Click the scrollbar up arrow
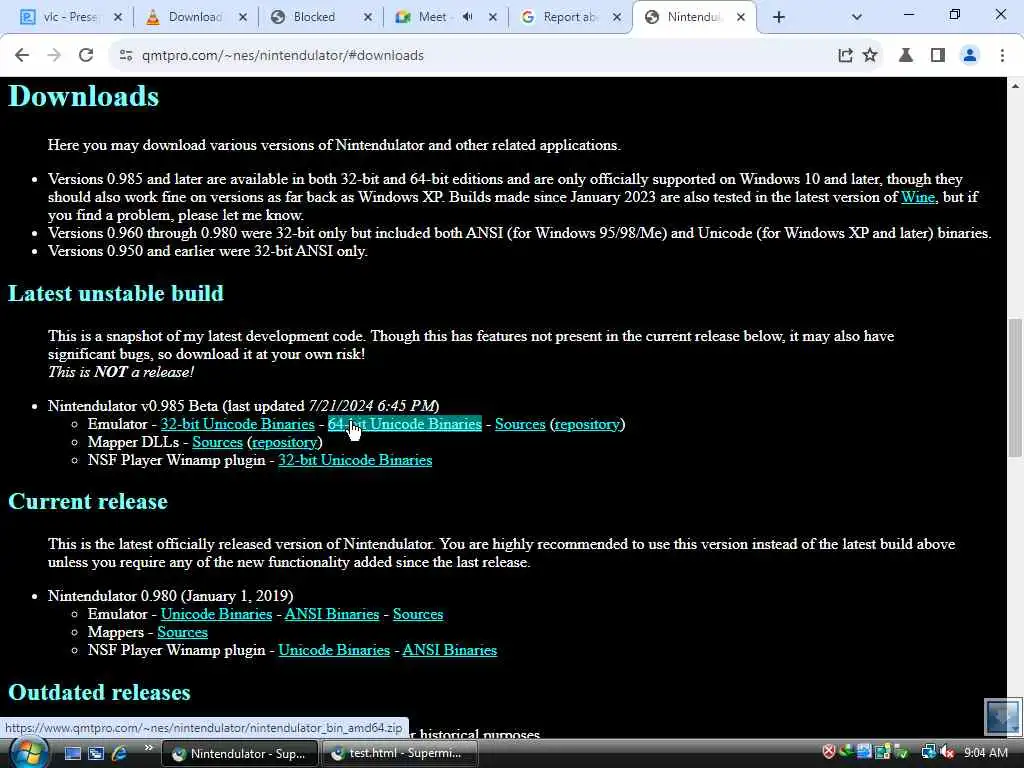Screen dimensions: 1024x768 [1016, 86]
